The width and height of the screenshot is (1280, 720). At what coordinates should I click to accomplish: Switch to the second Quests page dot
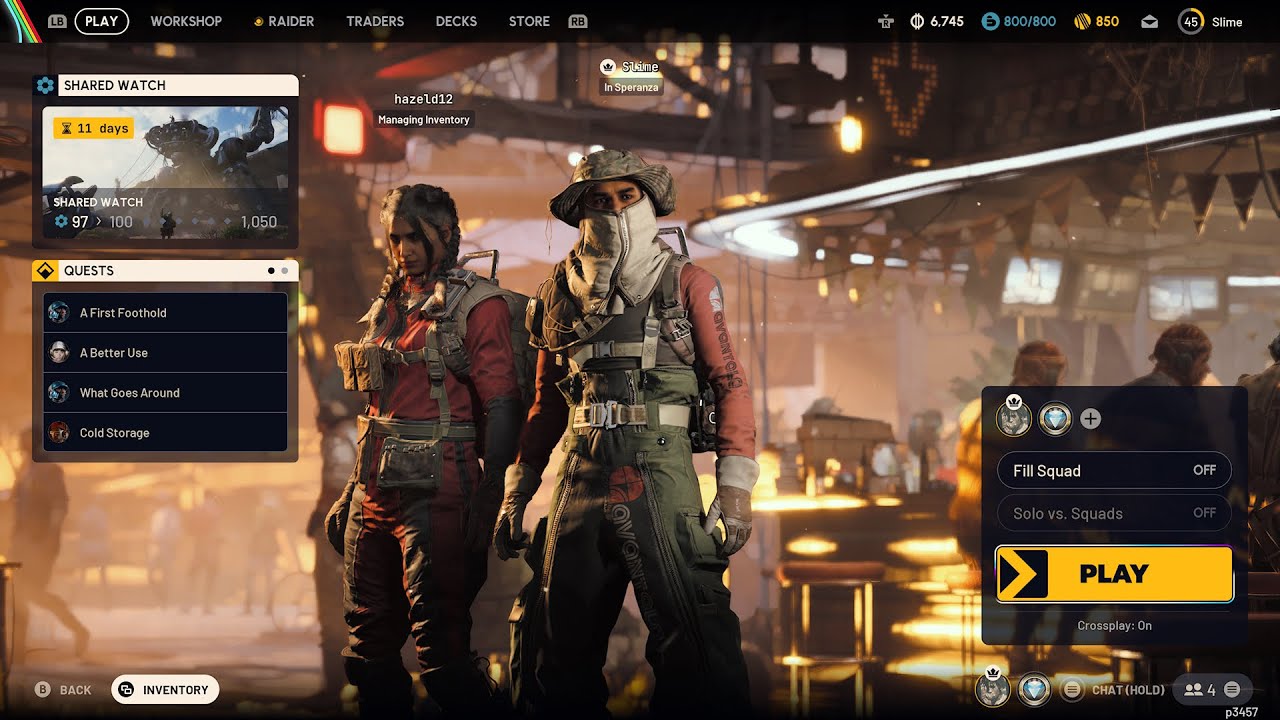pos(285,271)
